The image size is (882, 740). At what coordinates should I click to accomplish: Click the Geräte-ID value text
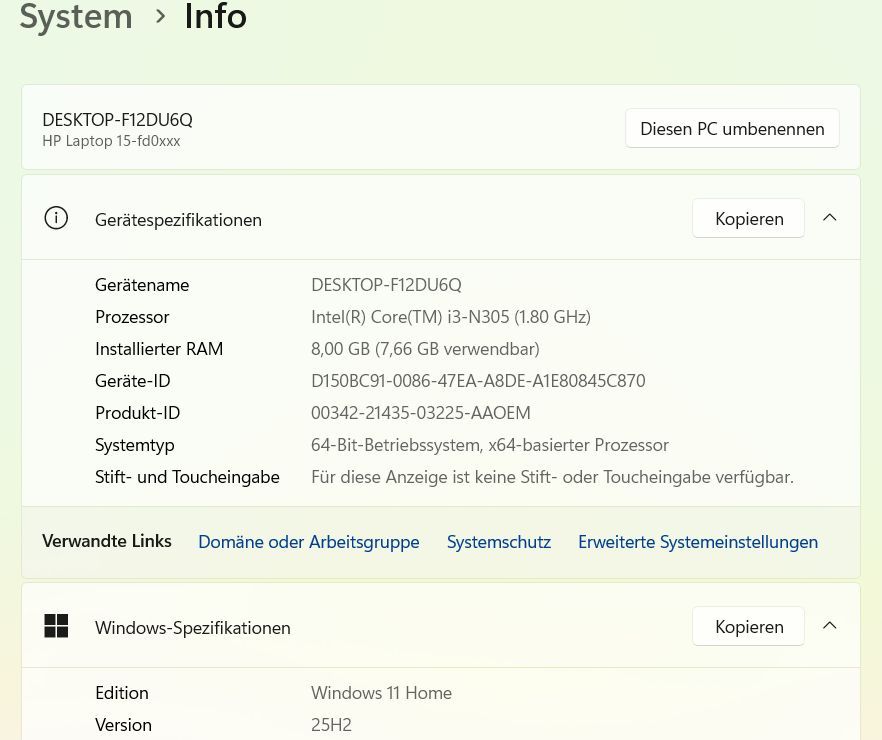tap(478, 381)
